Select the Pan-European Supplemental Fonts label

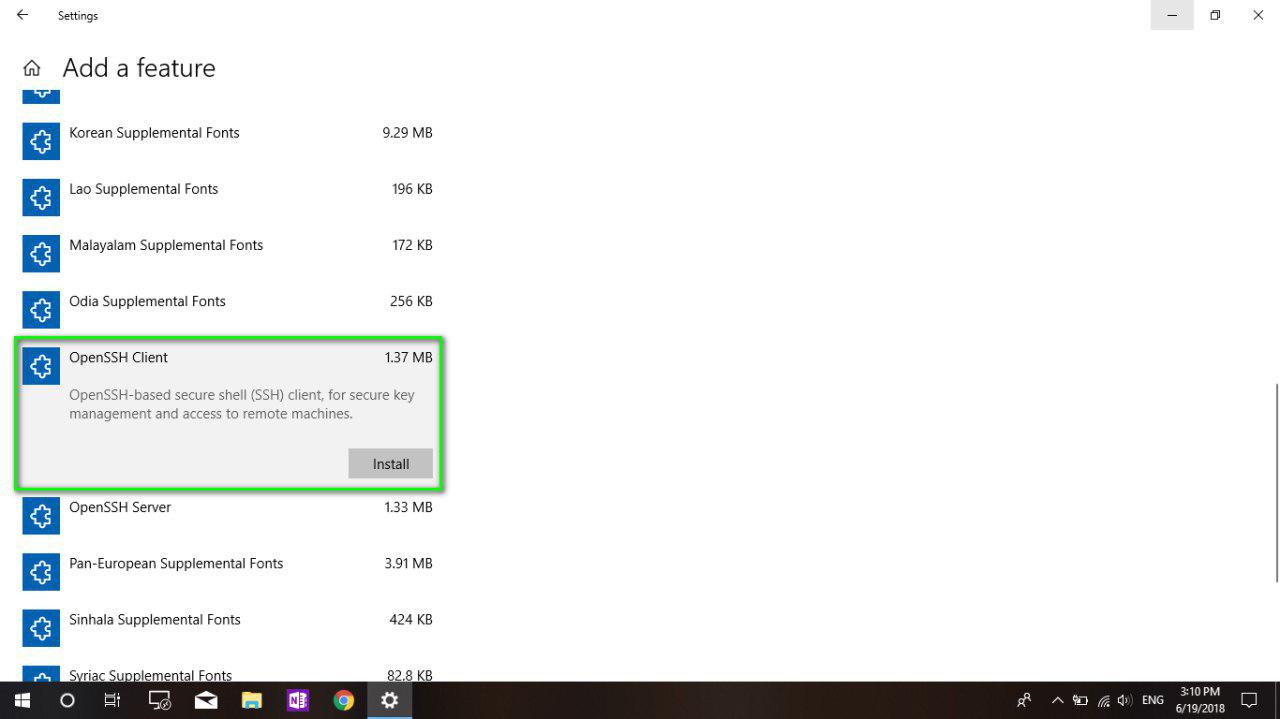(x=176, y=563)
